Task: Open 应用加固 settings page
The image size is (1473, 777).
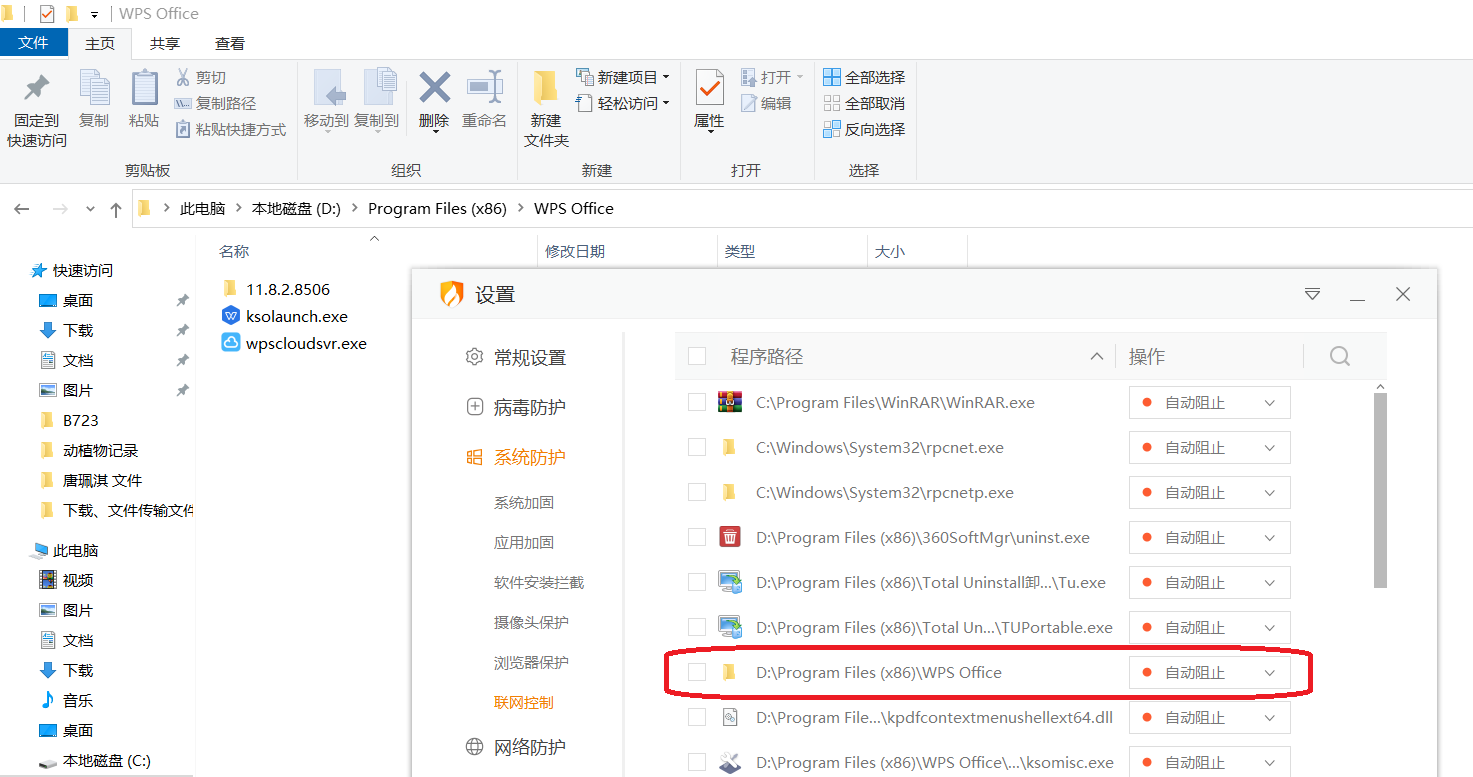Action: [x=524, y=542]
